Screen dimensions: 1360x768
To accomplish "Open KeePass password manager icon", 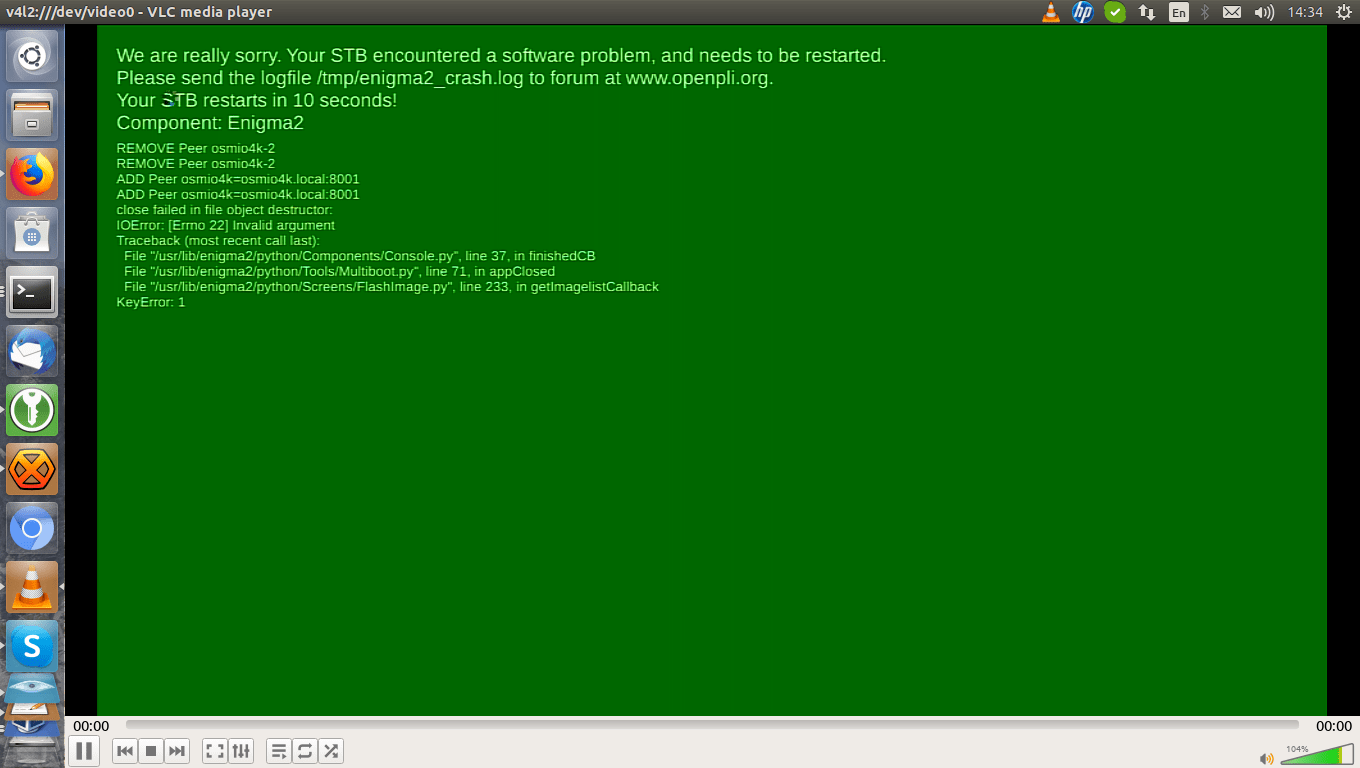I will (x=32, y=410).
